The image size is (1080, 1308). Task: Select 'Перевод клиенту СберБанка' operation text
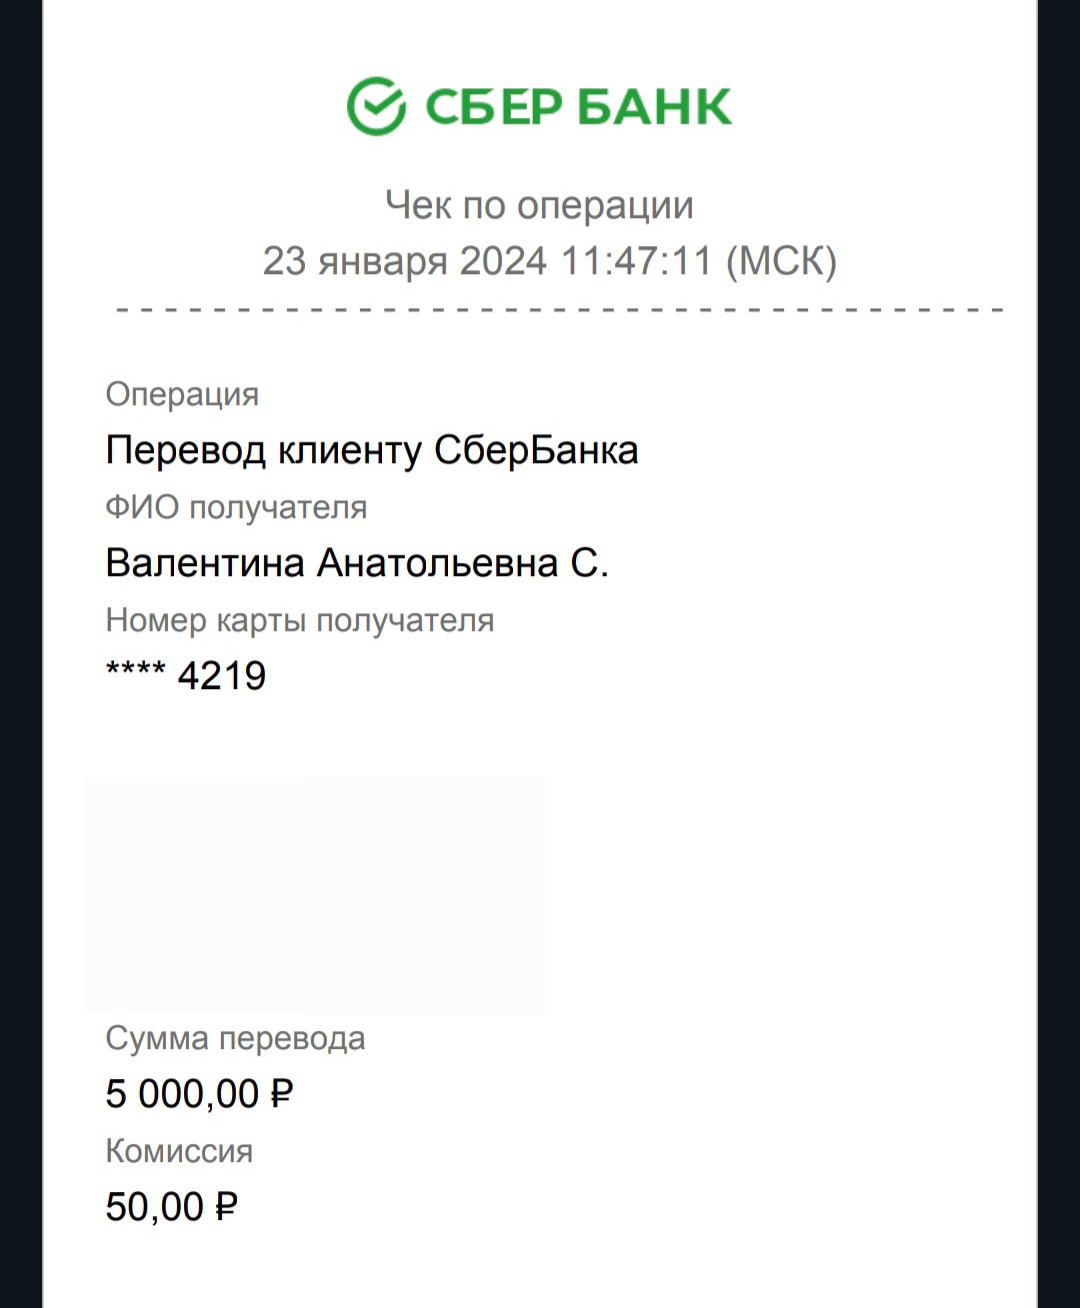coord(371,450)
